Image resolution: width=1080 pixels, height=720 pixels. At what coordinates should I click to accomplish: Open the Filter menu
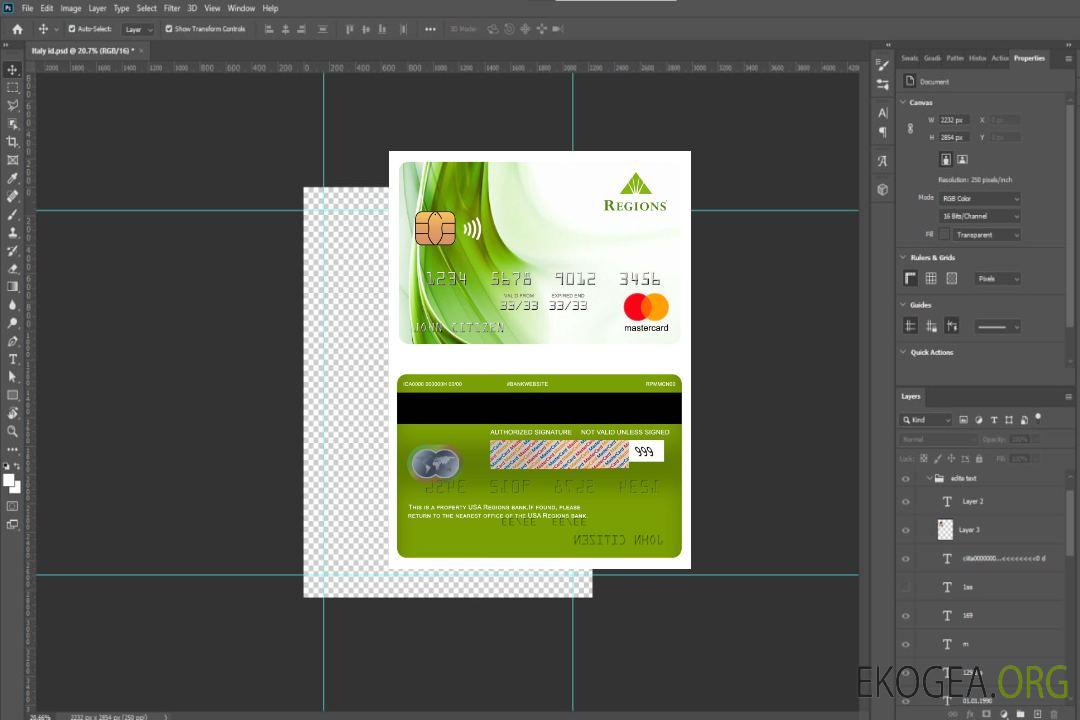point(172,8)
